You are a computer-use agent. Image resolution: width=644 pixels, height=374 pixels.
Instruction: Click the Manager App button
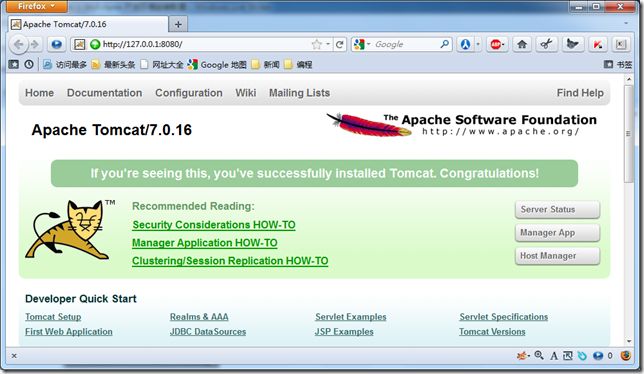click(x=557, y=233)
